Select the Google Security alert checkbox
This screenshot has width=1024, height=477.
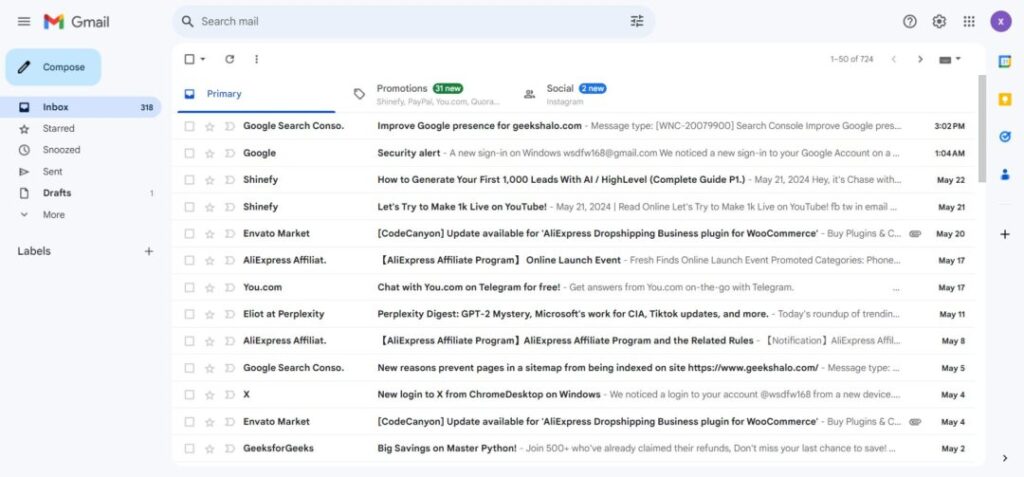coord(189,154)
